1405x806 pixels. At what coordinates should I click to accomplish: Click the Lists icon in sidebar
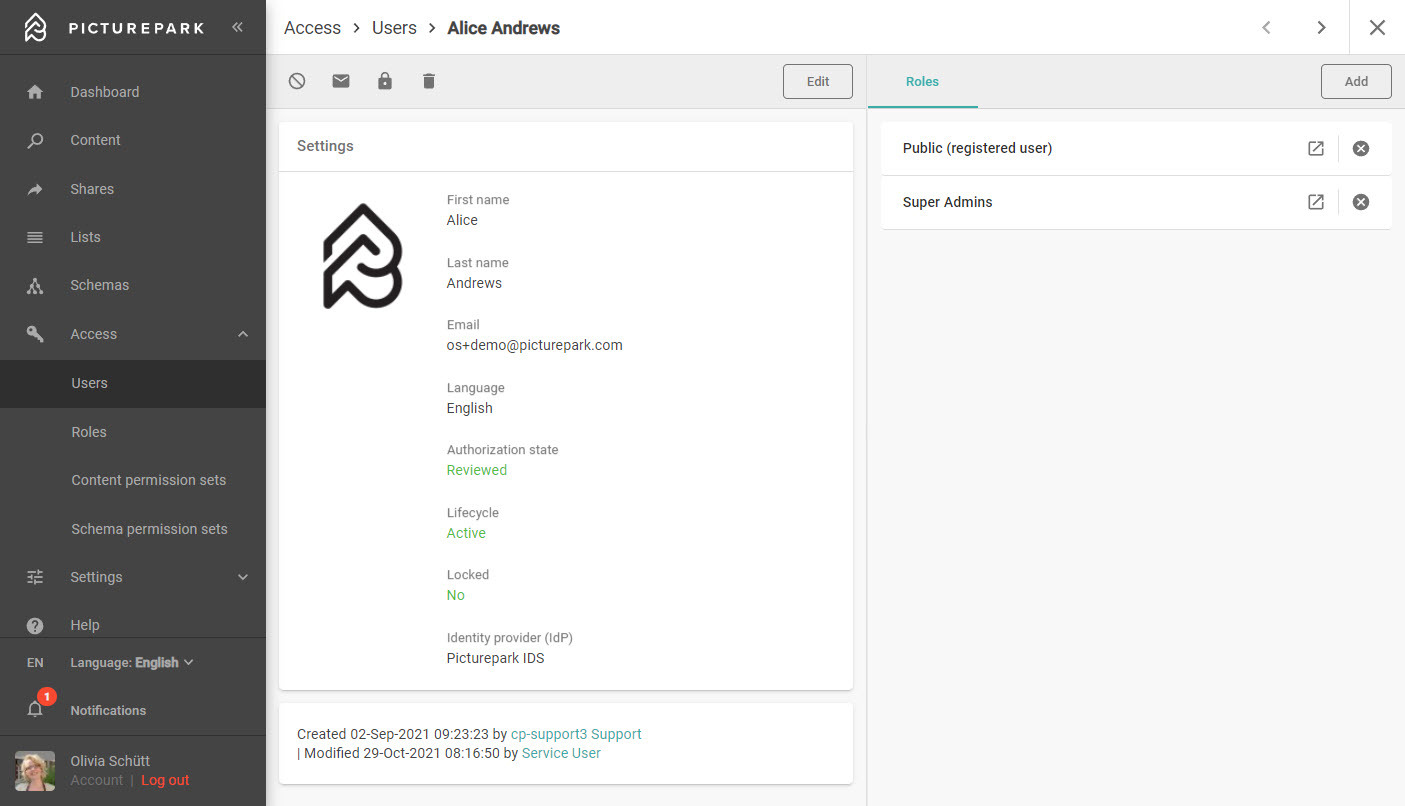point(35,237)
